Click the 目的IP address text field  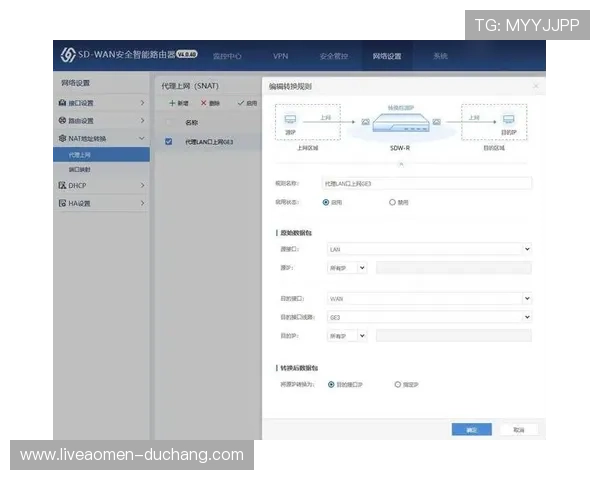[x=454, y=336]
